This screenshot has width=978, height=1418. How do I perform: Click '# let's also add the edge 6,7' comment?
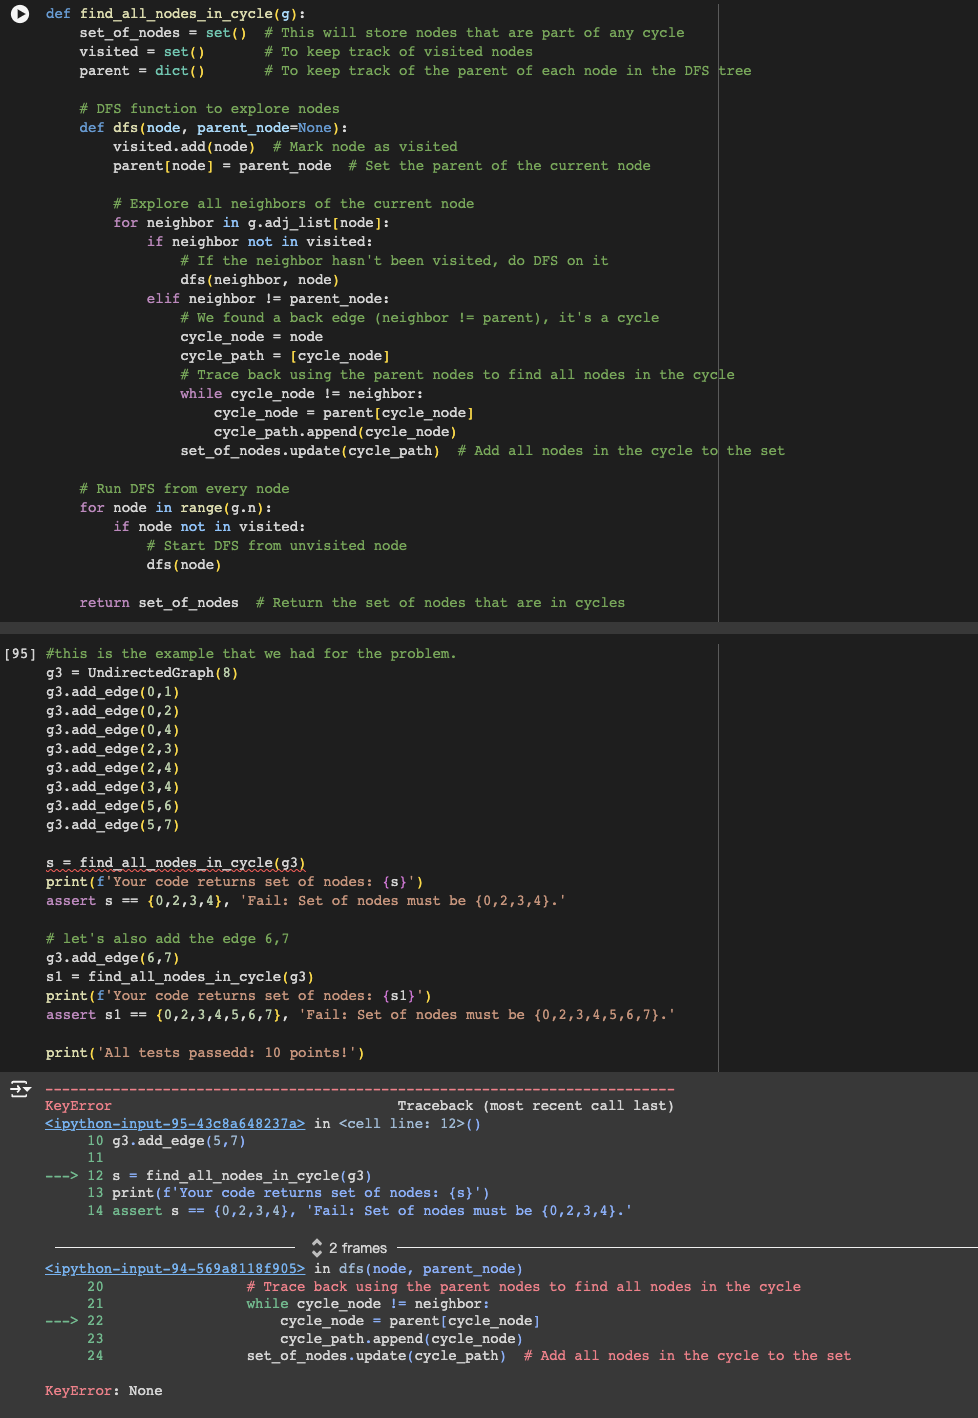click(167, 939)
